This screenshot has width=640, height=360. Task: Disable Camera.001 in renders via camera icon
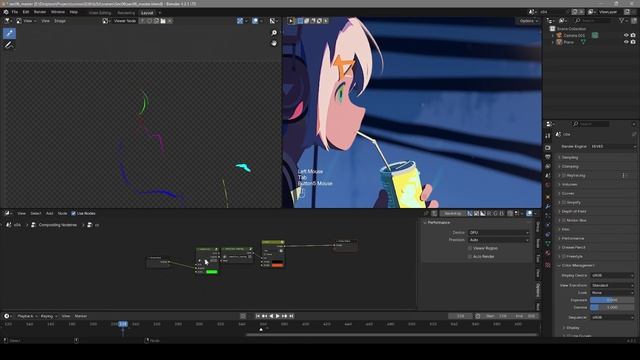coord(633,36)
